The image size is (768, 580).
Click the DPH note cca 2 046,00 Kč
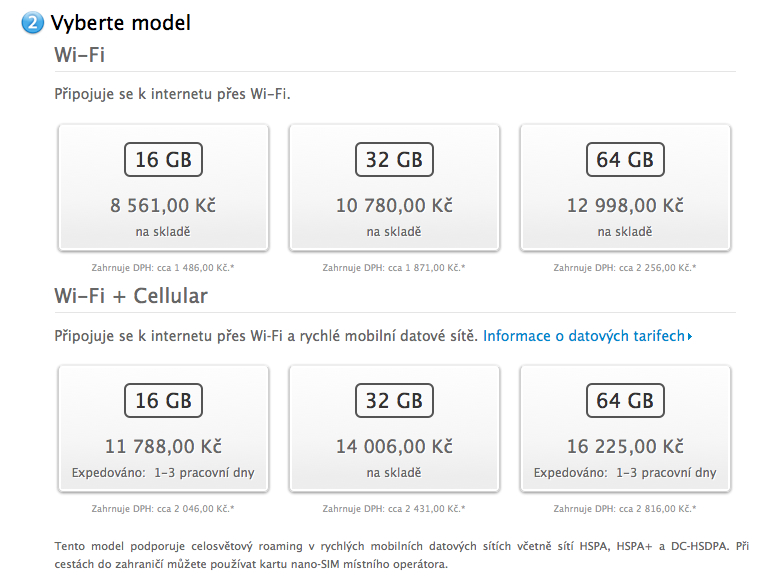[x=163, y=508]
